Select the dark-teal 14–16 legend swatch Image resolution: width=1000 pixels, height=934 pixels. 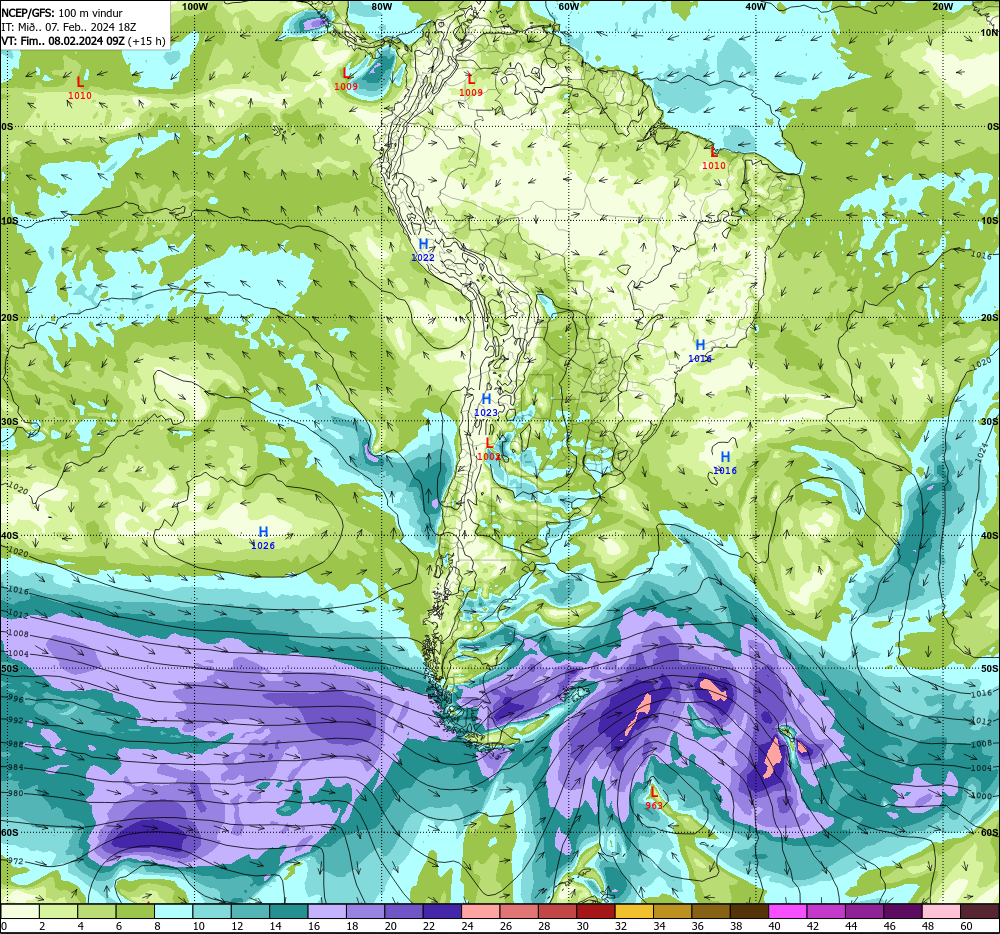click(289, 912)
